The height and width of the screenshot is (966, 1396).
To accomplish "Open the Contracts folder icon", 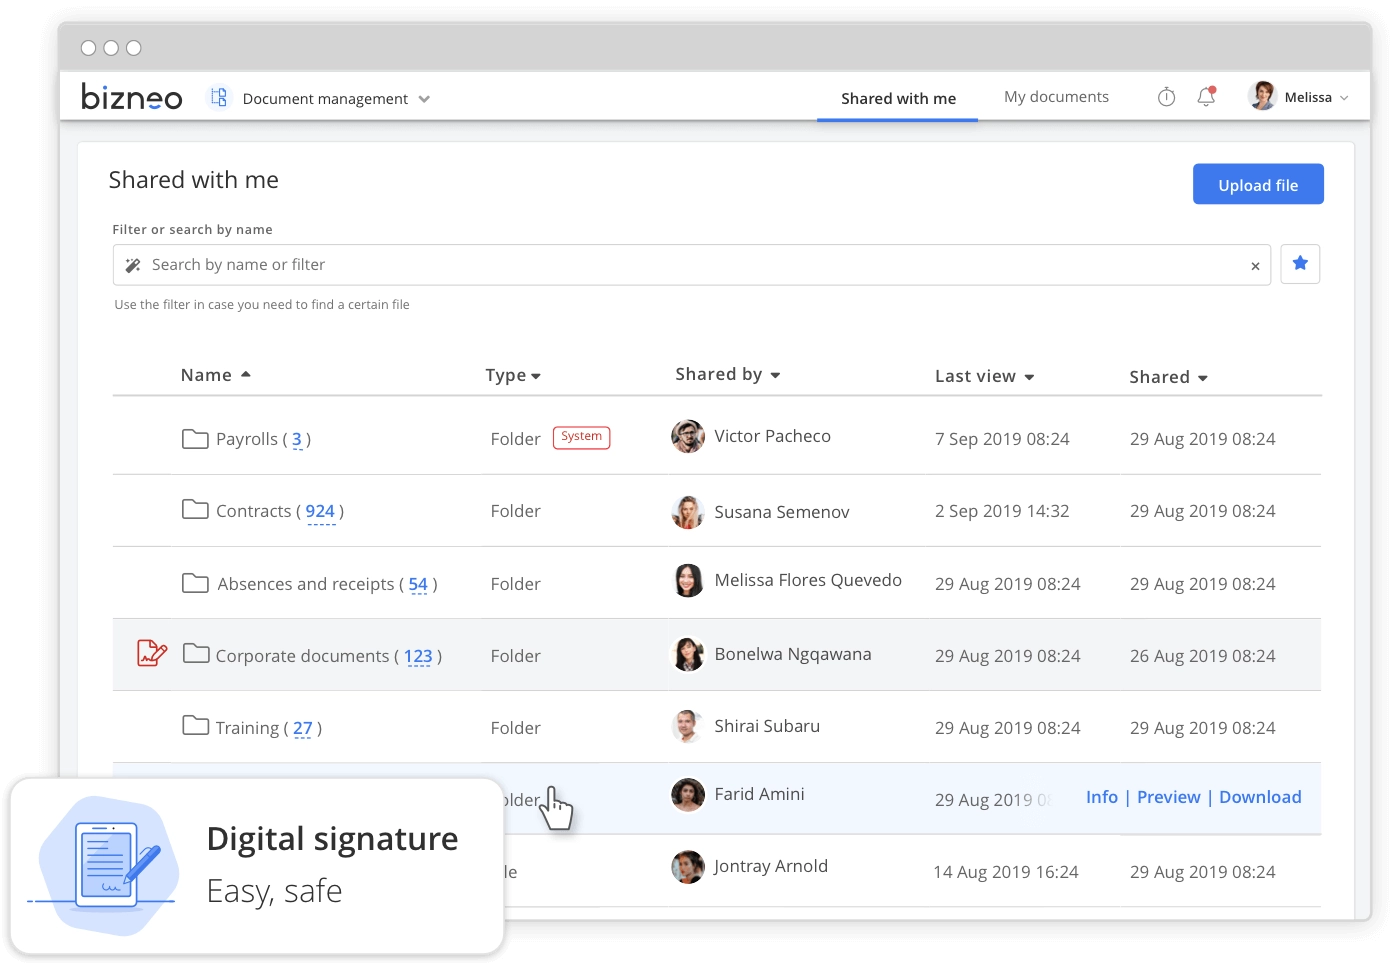I will pos(195,509).
